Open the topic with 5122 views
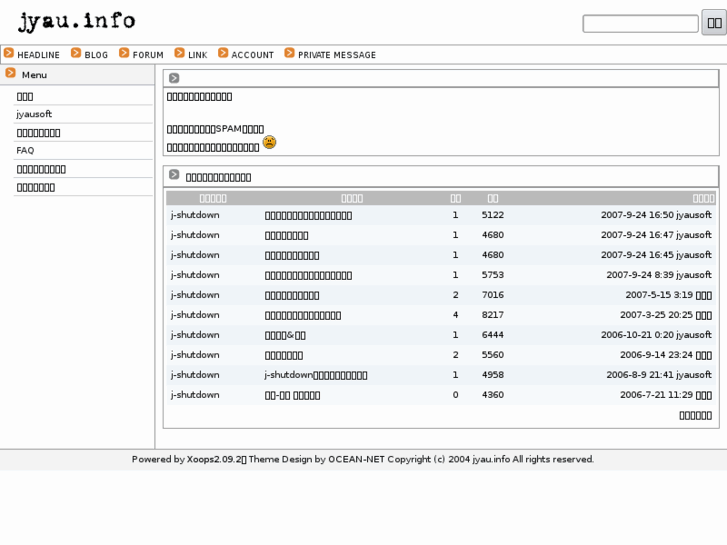This screenshot has height=545, width=727. [308, 215]
